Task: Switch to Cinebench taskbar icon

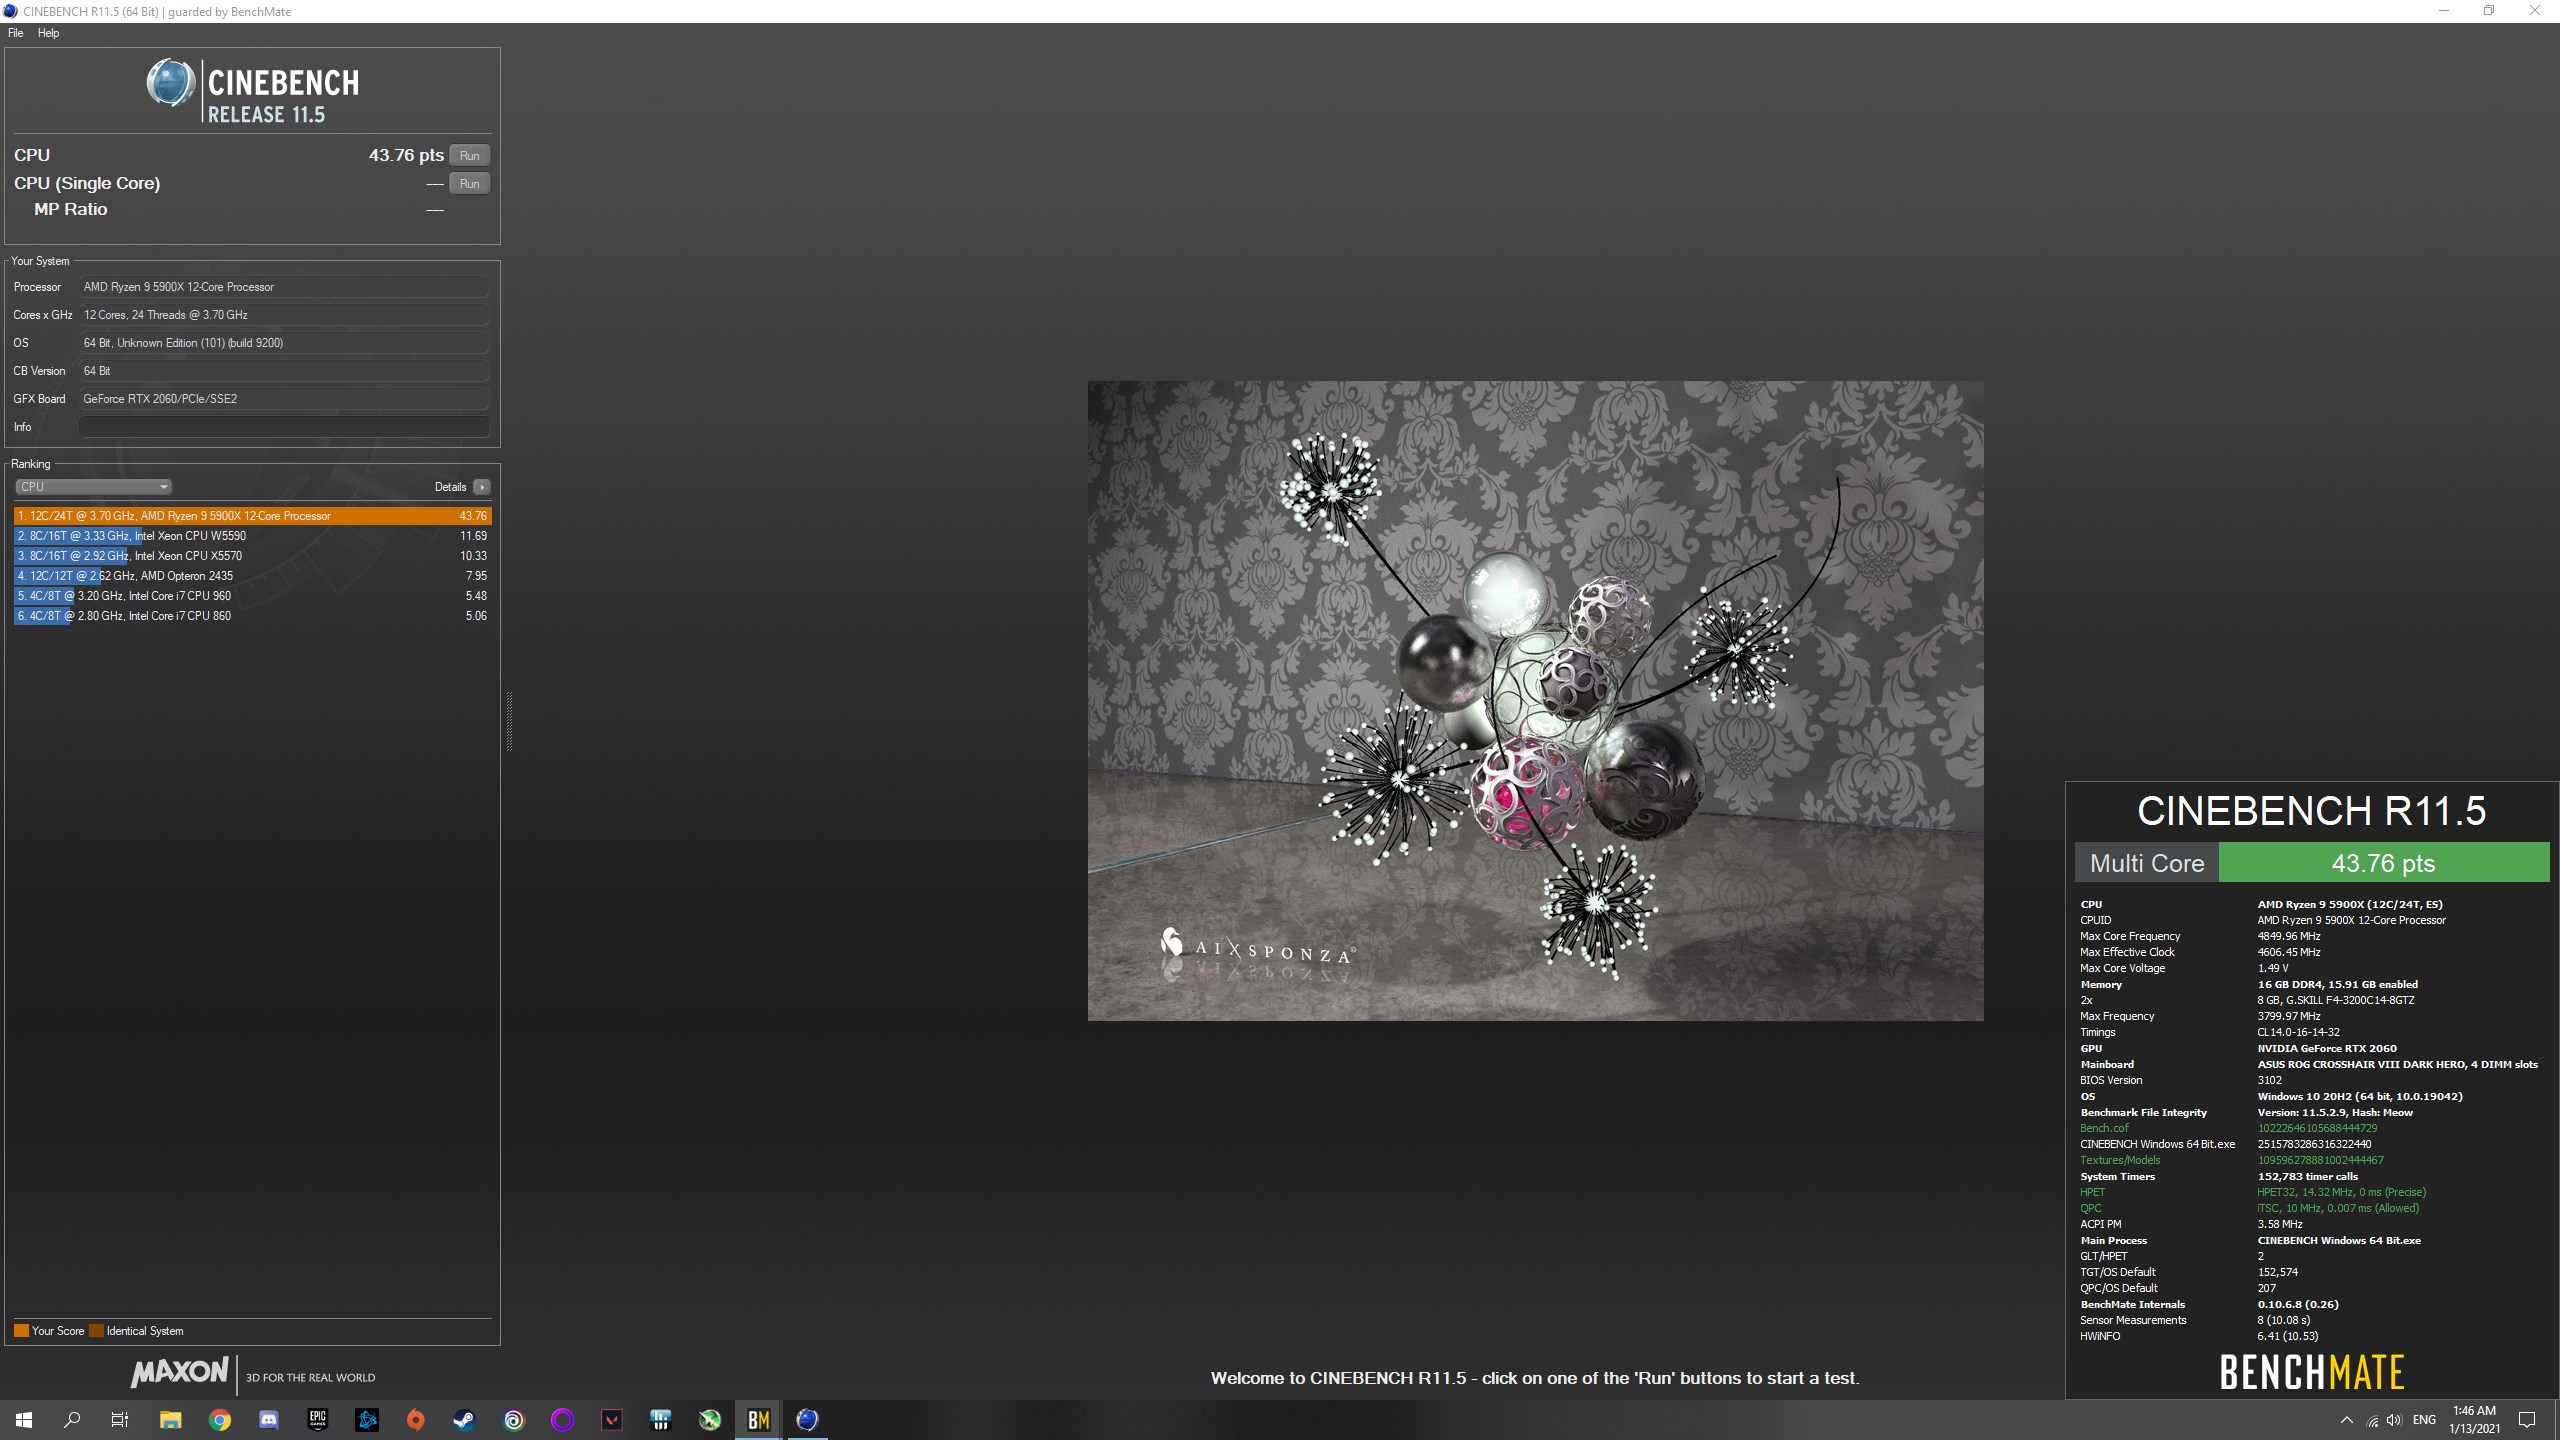Action: tap(808, 1420)
